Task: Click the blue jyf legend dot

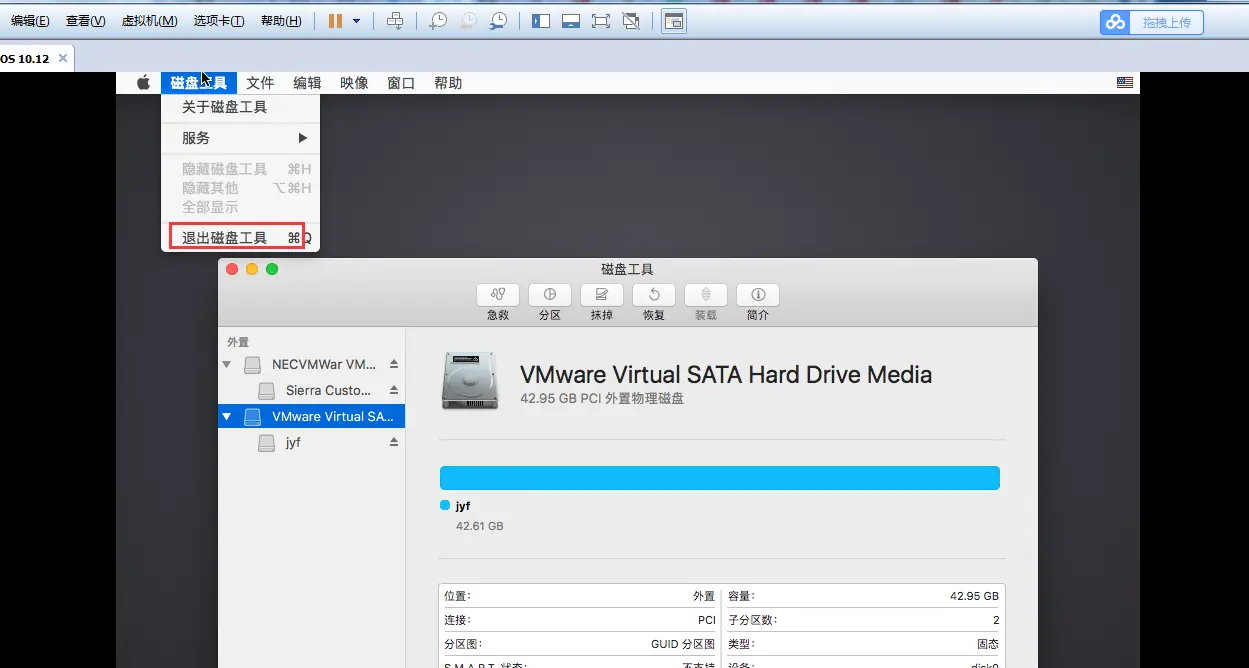Action: (445, 505)
